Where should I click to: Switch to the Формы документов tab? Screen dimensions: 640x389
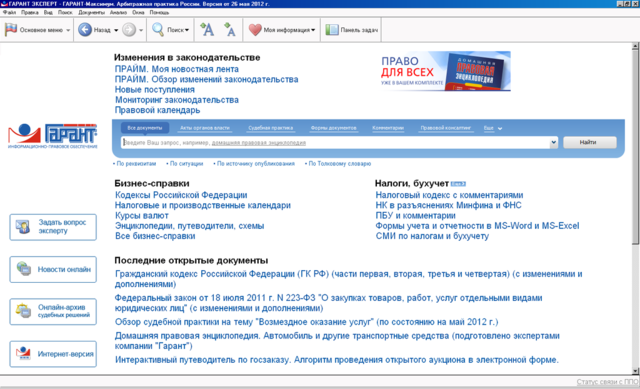(x=333, y=128)
